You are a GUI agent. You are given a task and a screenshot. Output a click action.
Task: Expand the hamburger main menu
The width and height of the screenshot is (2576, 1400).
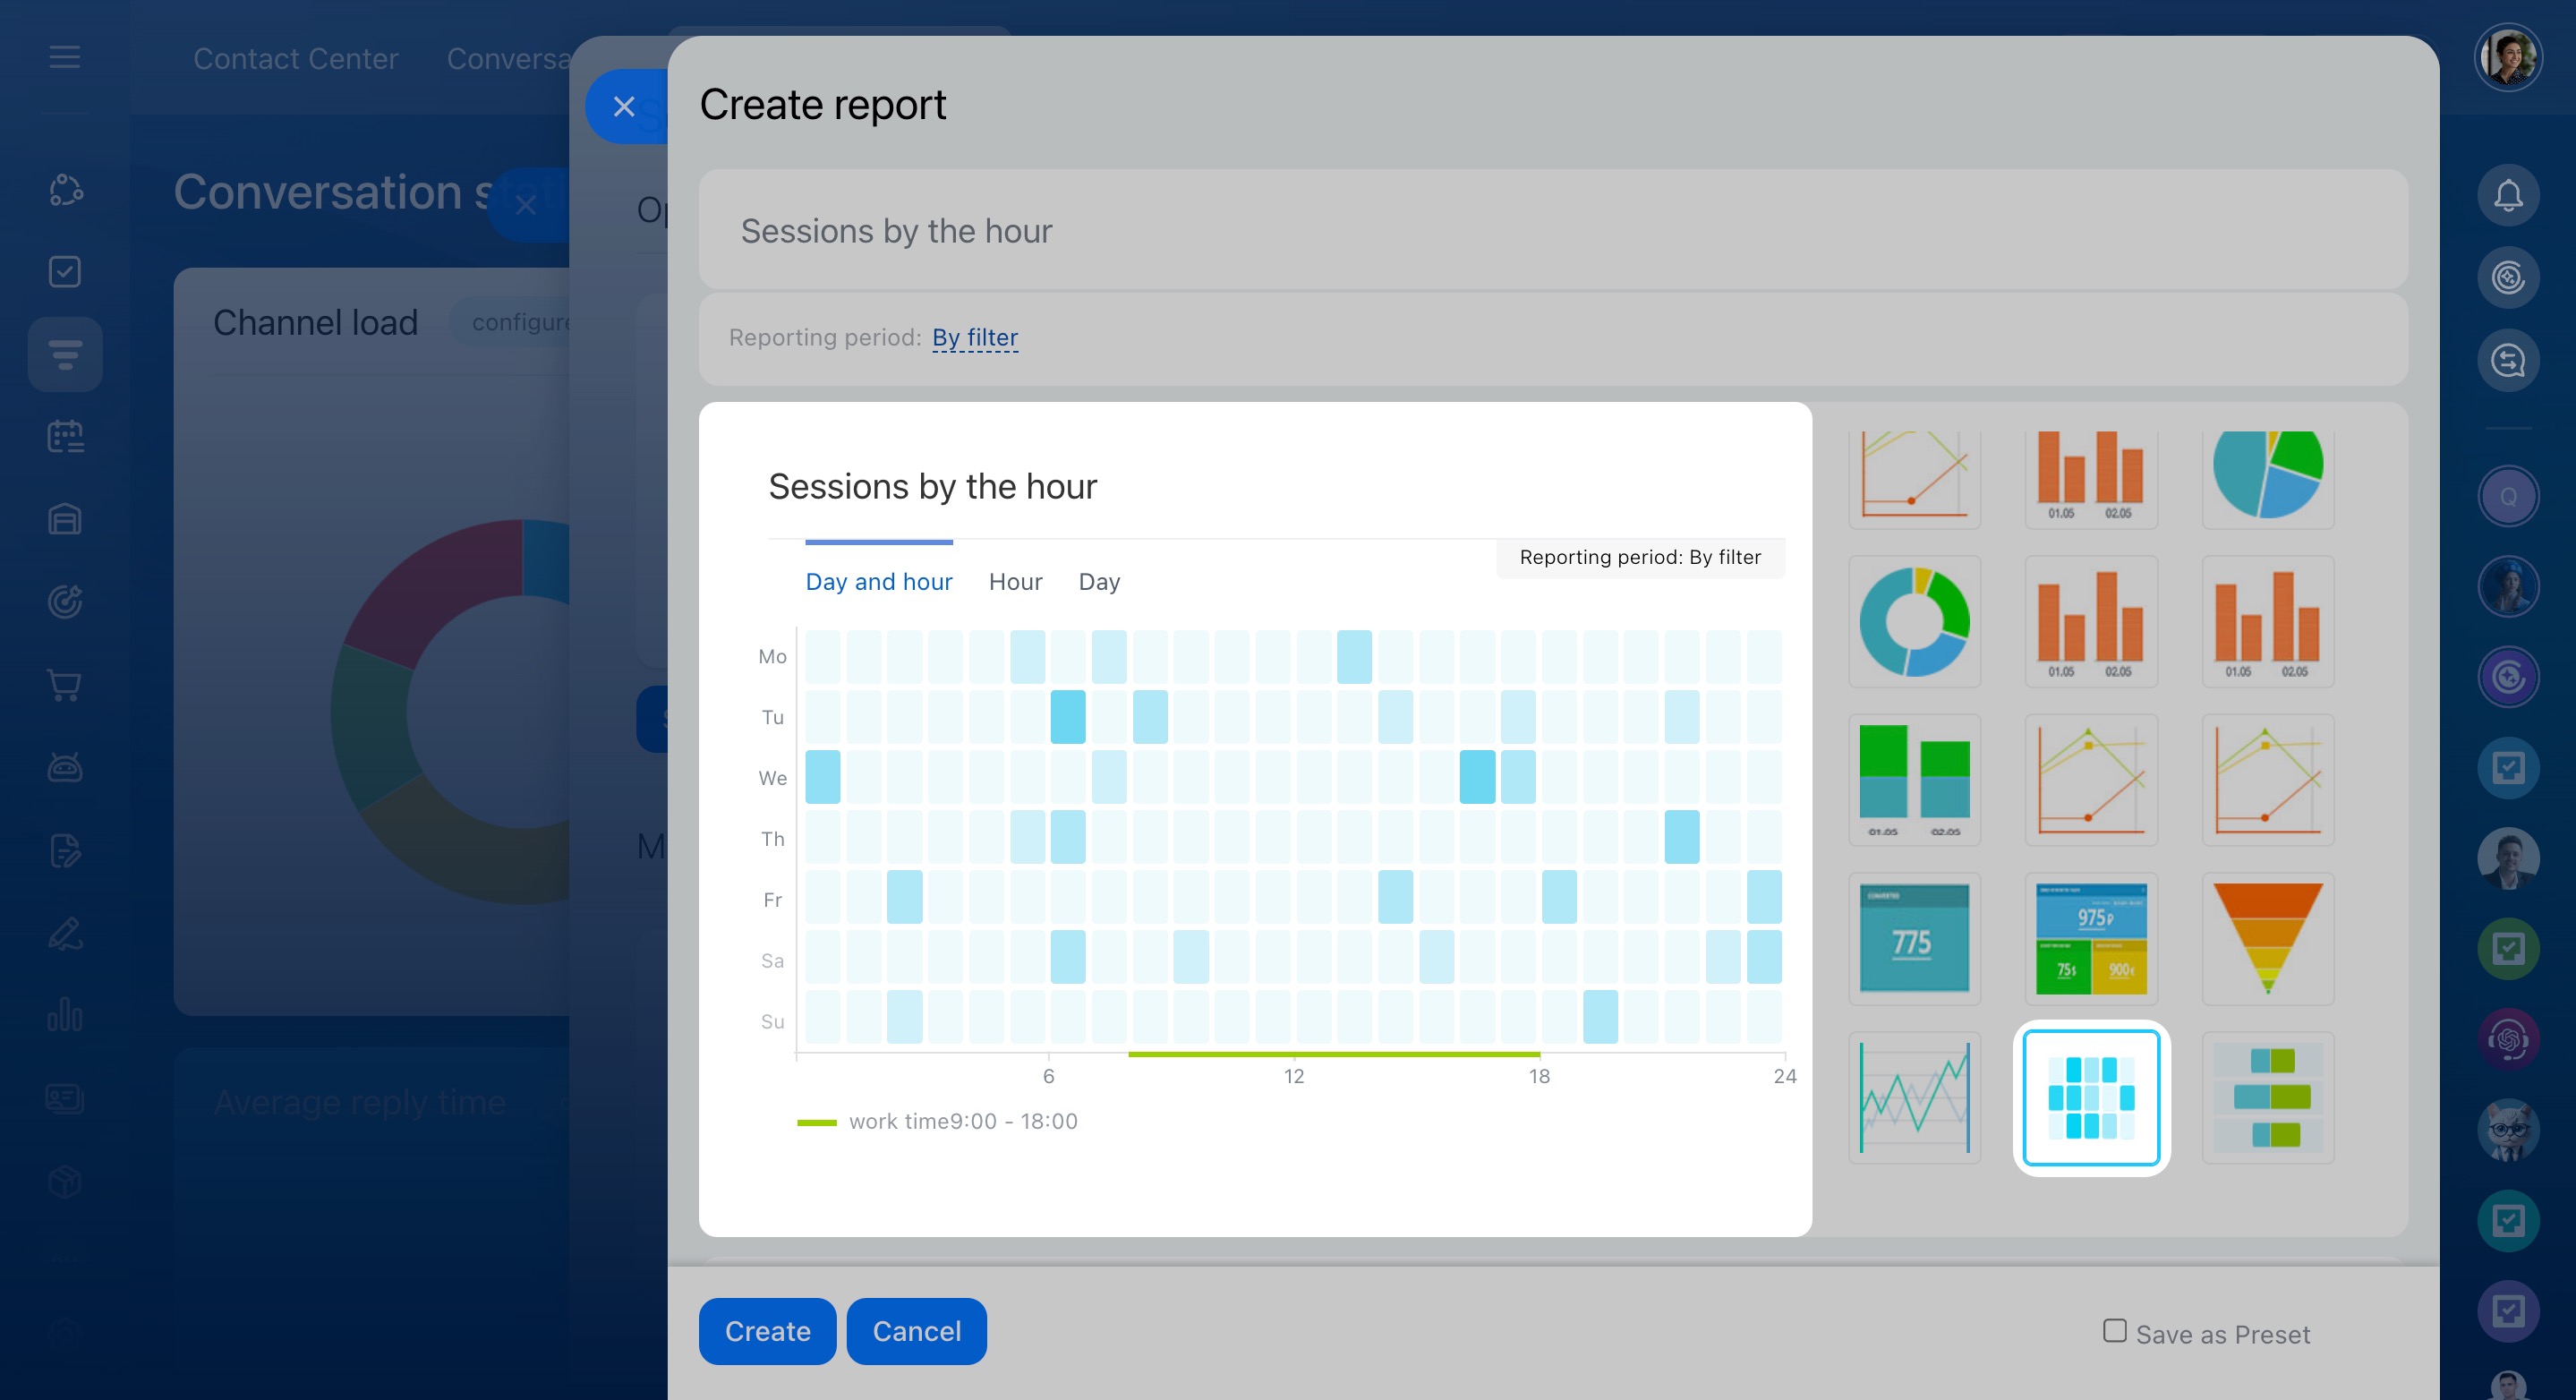65,57
